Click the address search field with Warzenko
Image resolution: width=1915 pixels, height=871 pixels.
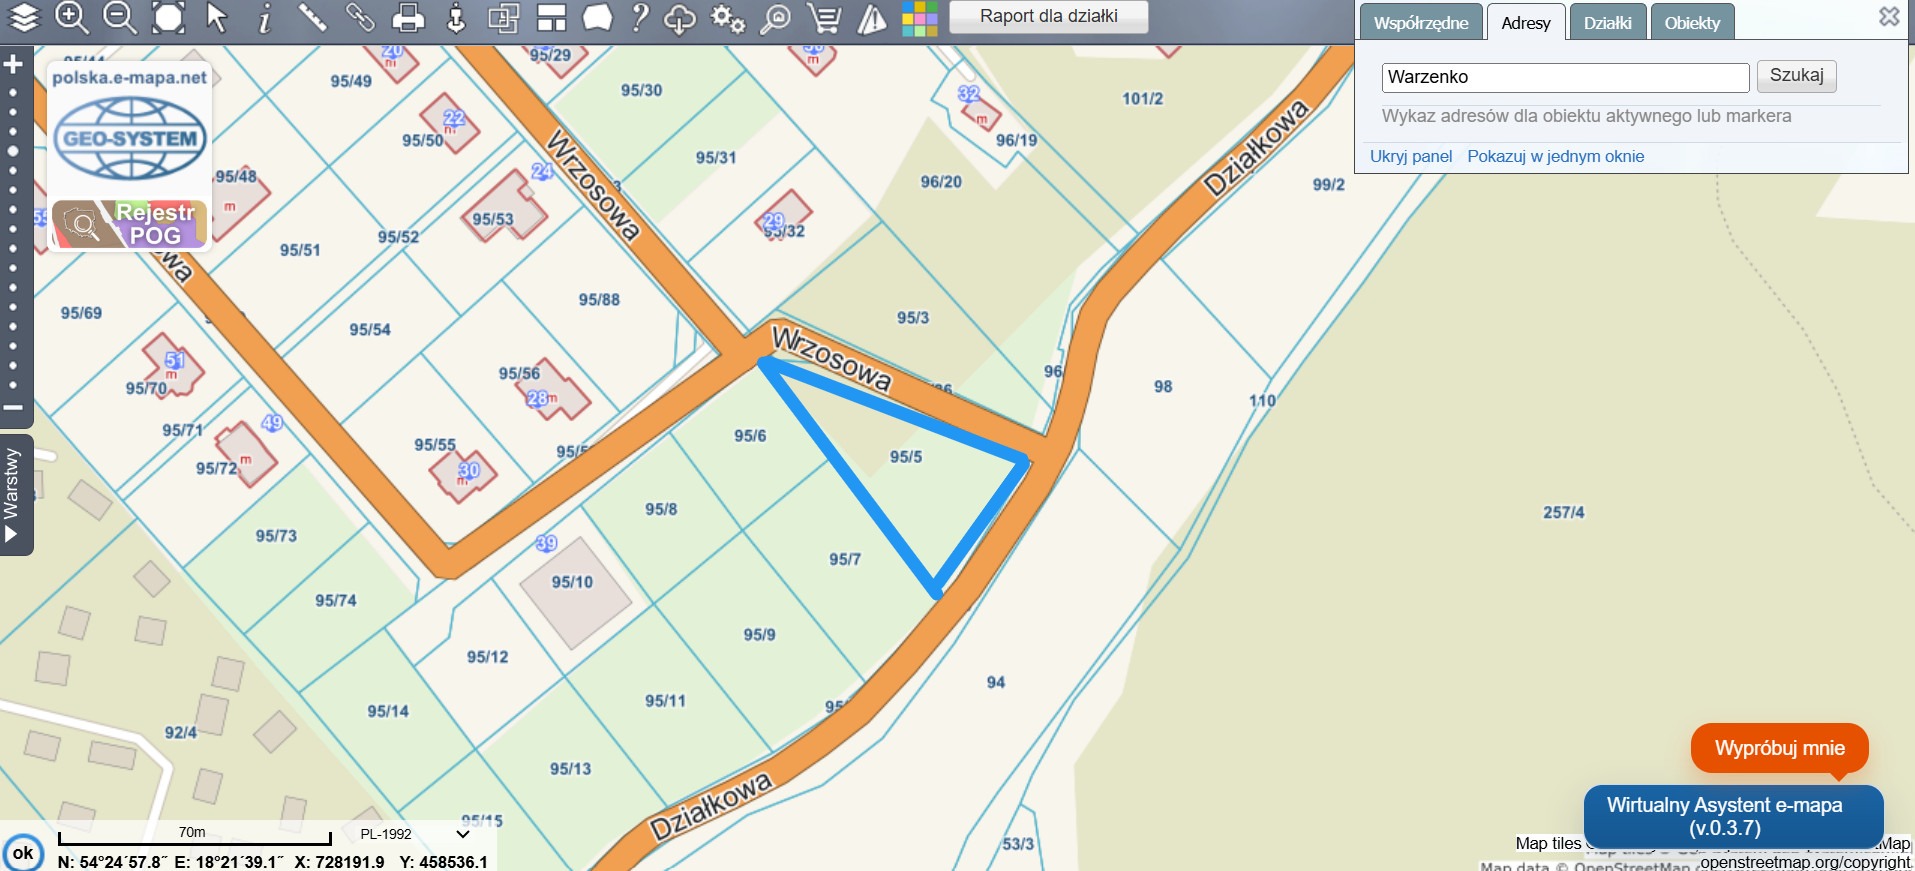(1565, 77)
